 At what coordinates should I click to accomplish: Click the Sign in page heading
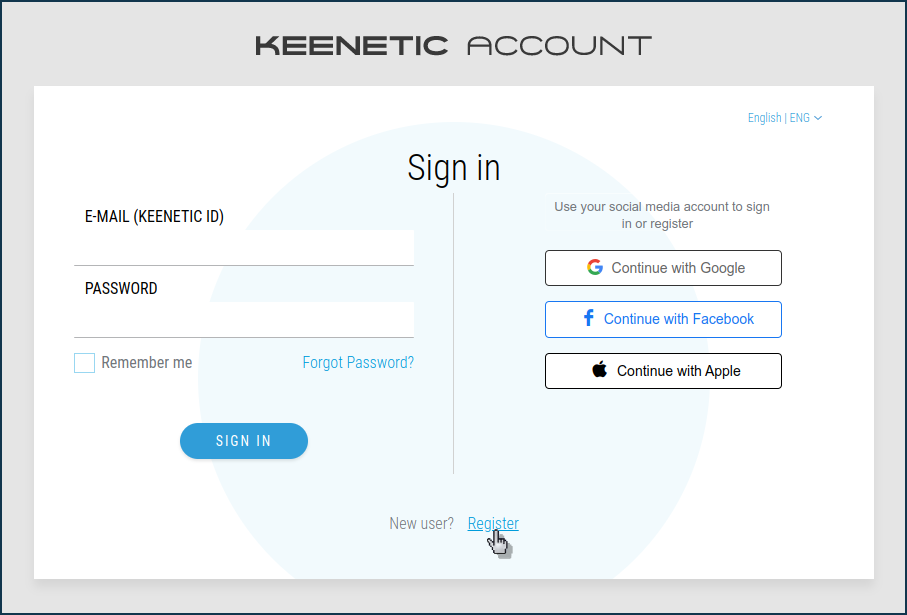coord(453,167)
